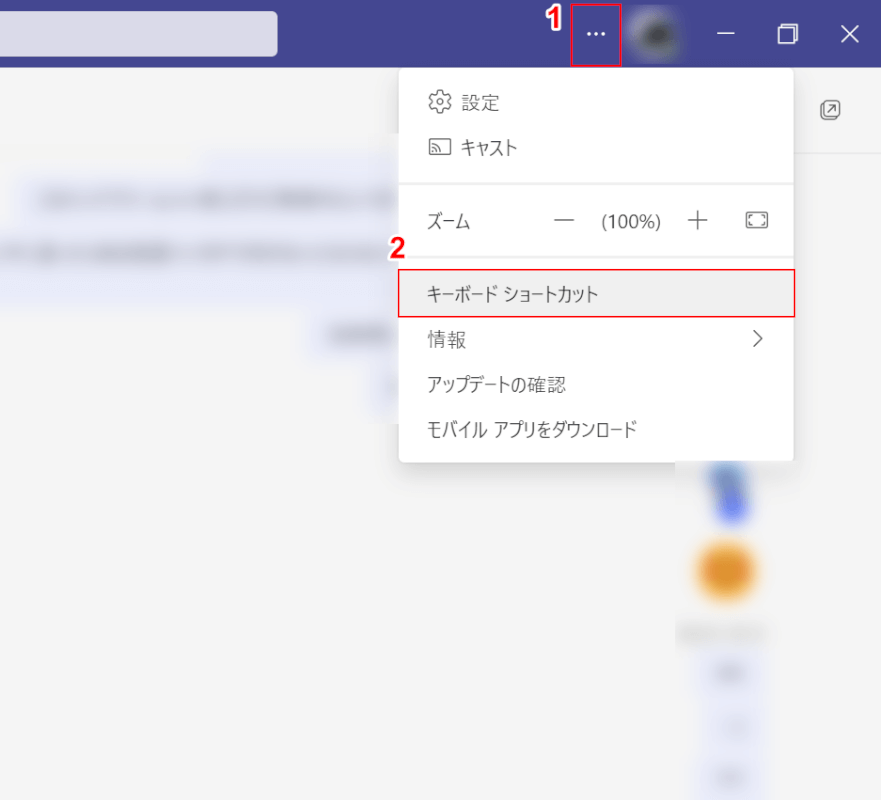Image resolution: width=881 pixels, height=800 pixels.
Task: Click the pop-out window icon
Action: [829, 110]
